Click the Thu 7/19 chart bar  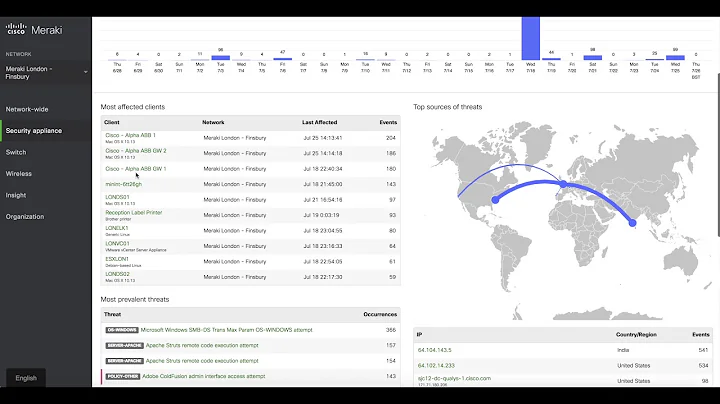(551, 59)
